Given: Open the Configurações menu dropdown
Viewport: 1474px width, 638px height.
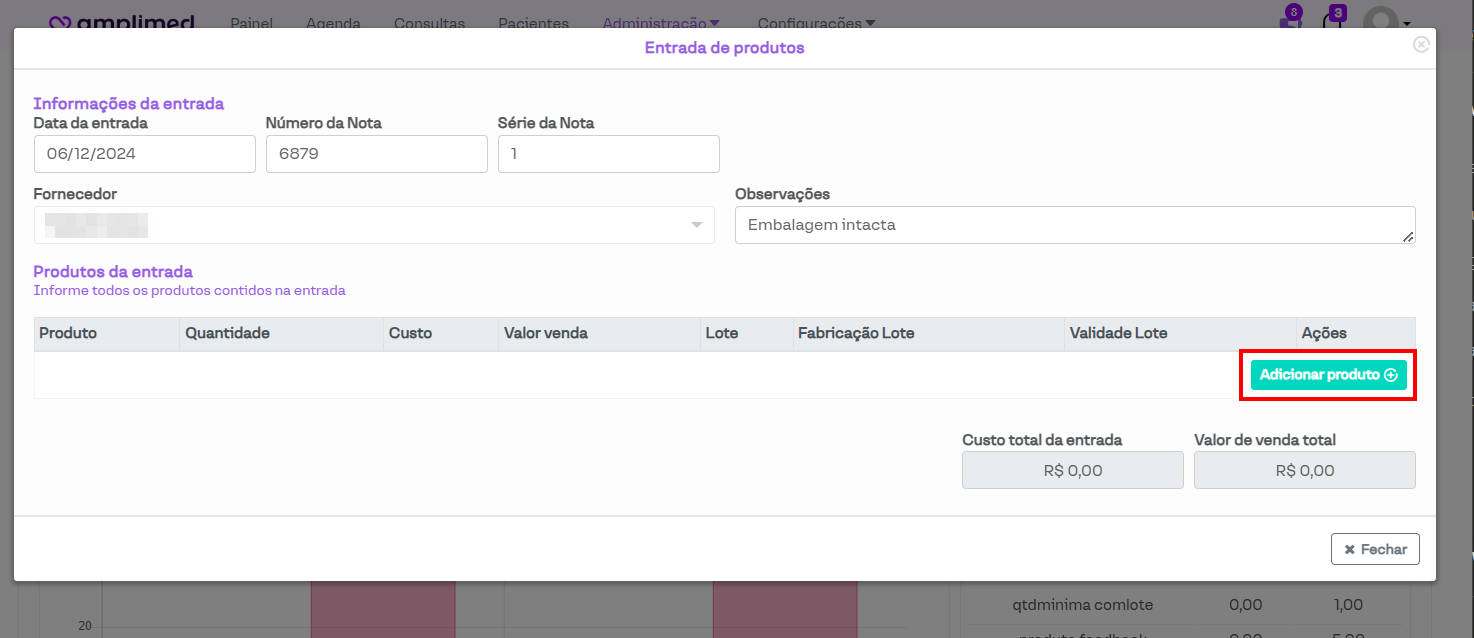Looking at the screenshot, I should [816, 23].
